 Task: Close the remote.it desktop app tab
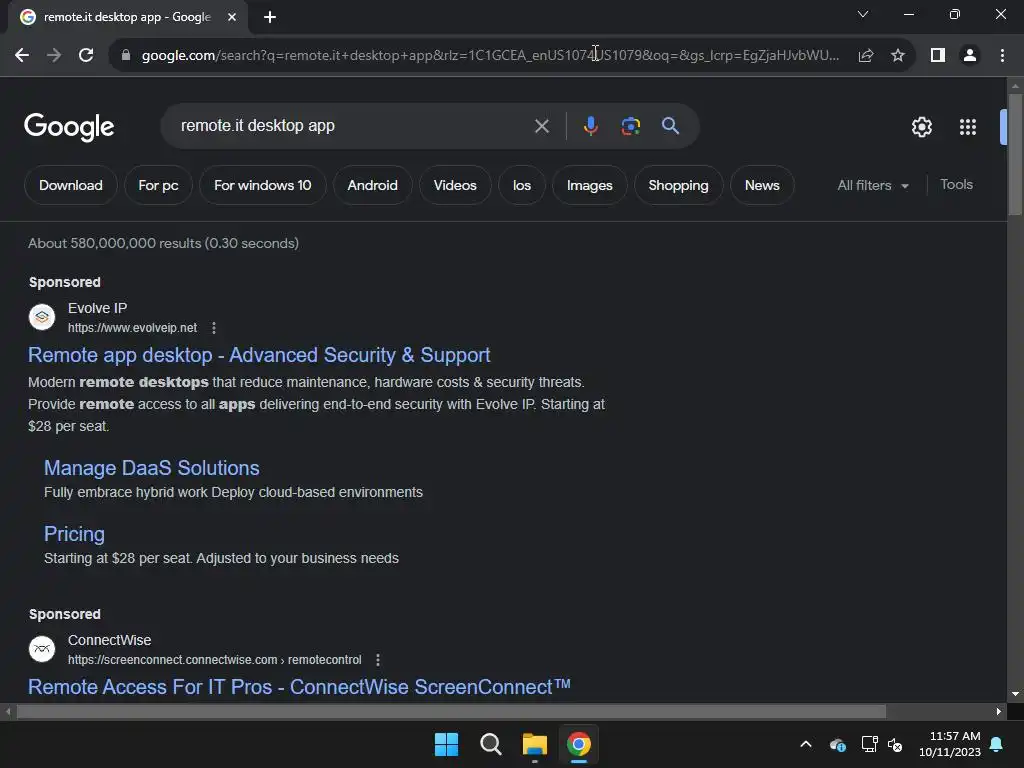(x=232, y=17)
